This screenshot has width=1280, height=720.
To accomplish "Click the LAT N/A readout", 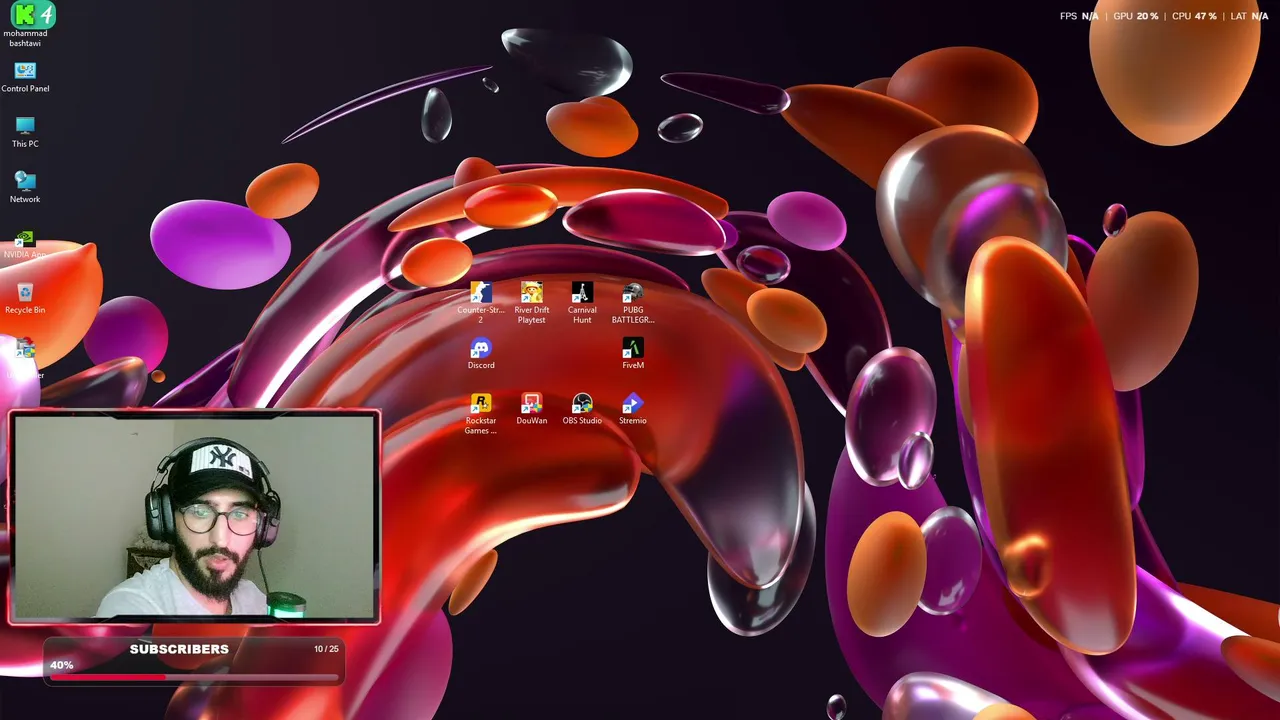I will (x=1249, y=16).
